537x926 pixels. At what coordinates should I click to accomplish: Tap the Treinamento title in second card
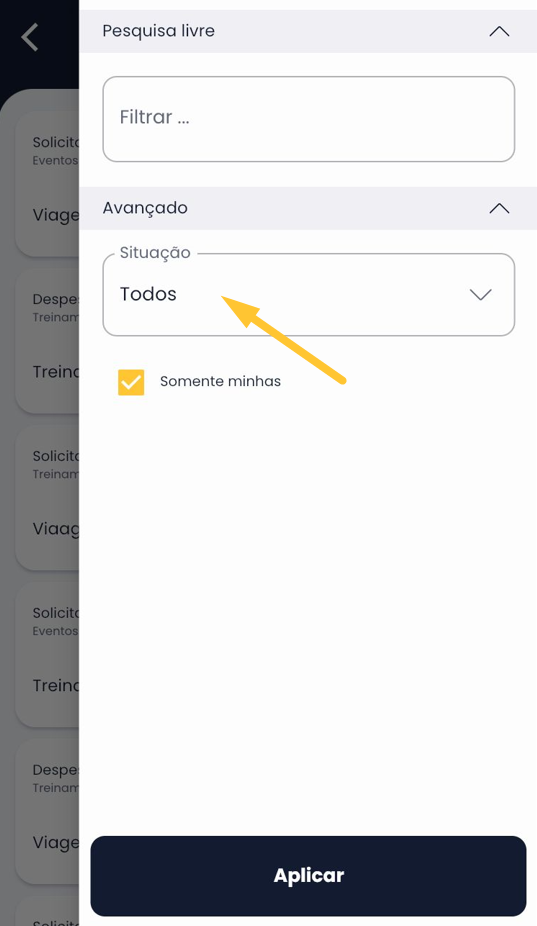[56, 372]
